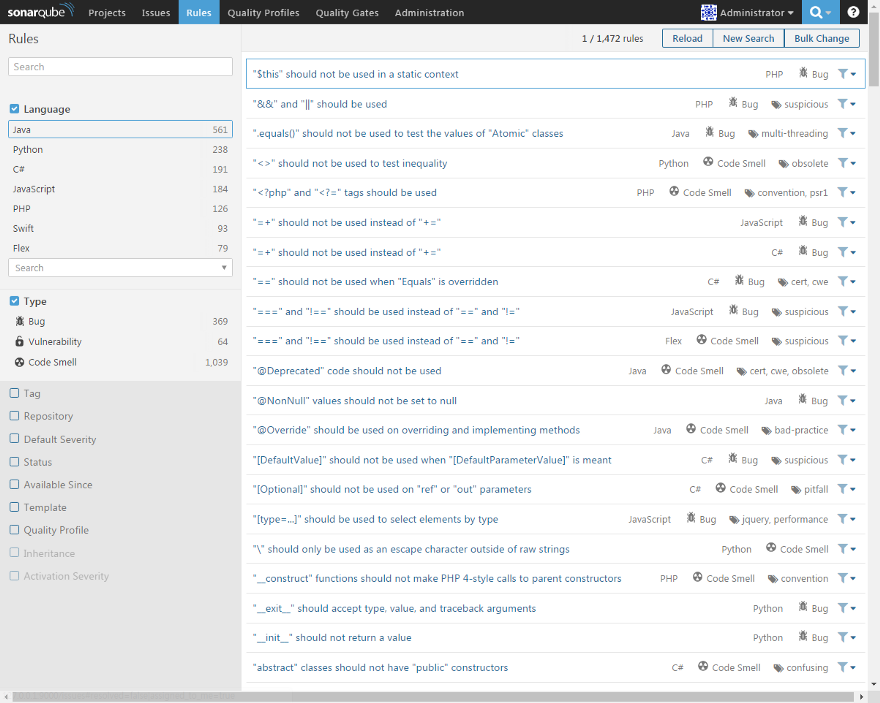This screenshot has width=880, height=703.
Task: Filter by Swift language
Action: tap(120, 228)
